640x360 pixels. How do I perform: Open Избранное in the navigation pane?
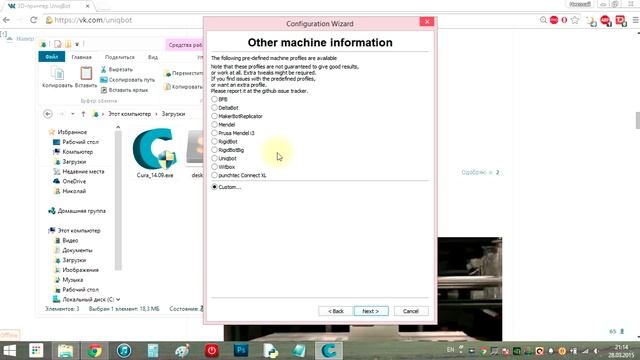68,132
